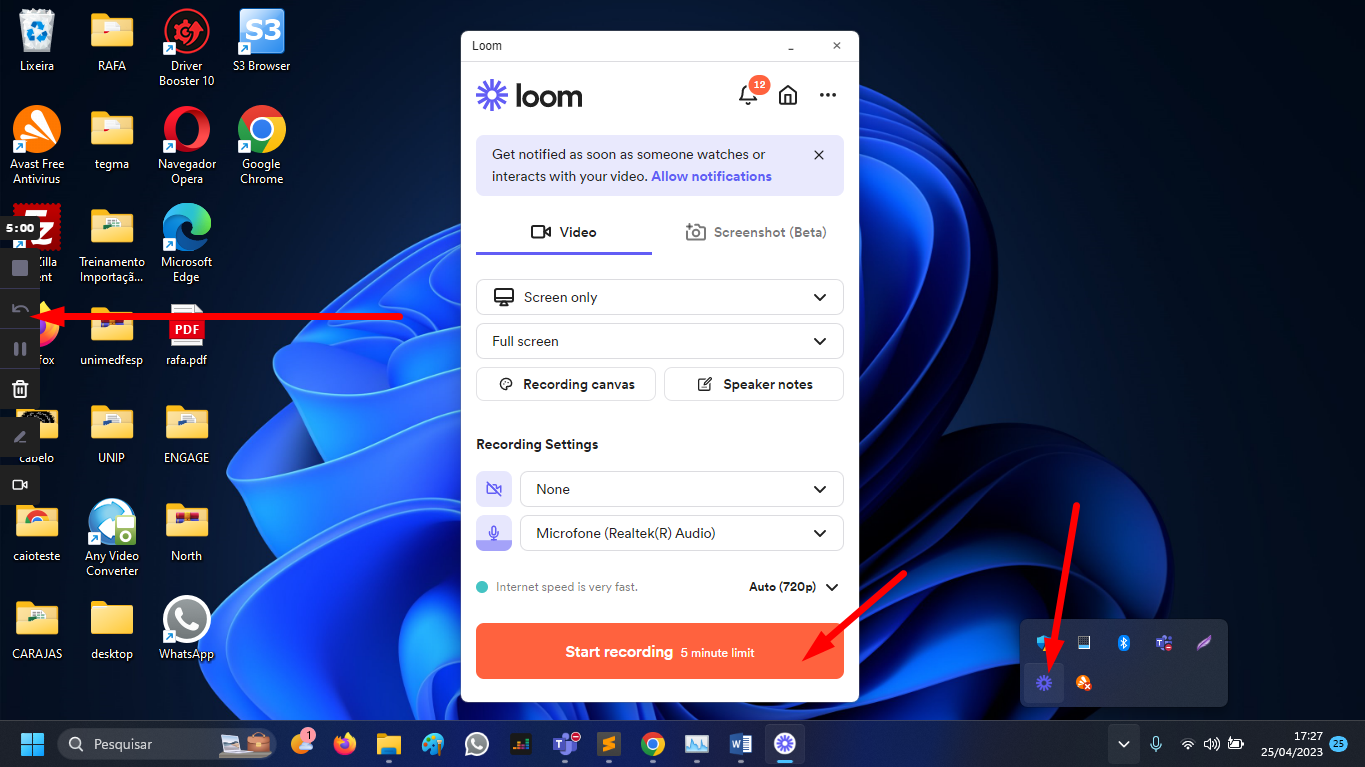Open Google Chrome from the taskbar
This screenshot has width=1365, height=767.
653,744
